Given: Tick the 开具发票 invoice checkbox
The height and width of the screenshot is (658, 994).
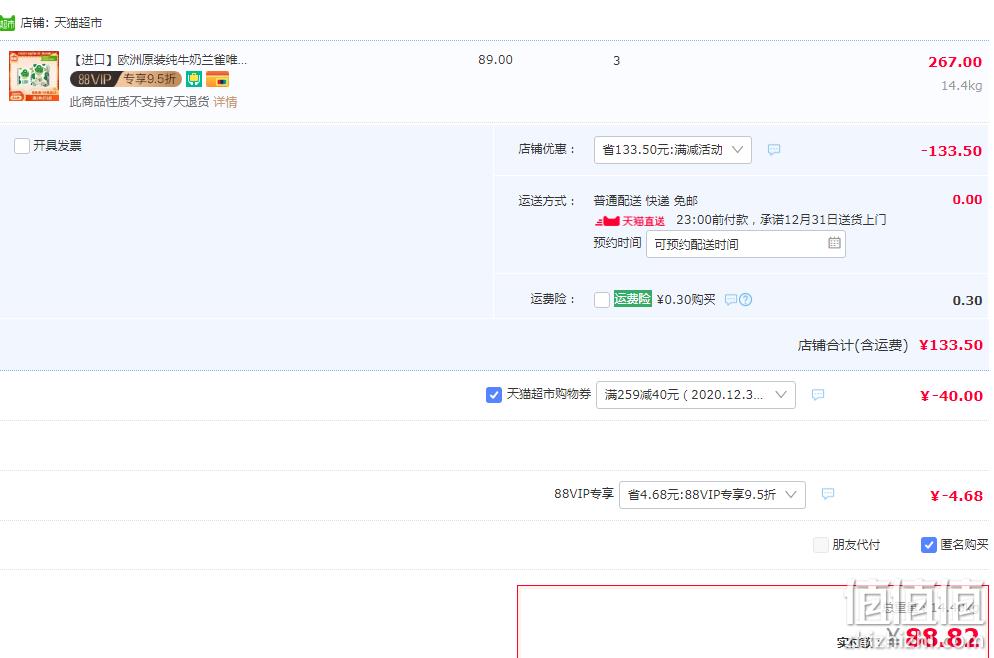Looking at the screenshot, I should (x=22, y=146).
